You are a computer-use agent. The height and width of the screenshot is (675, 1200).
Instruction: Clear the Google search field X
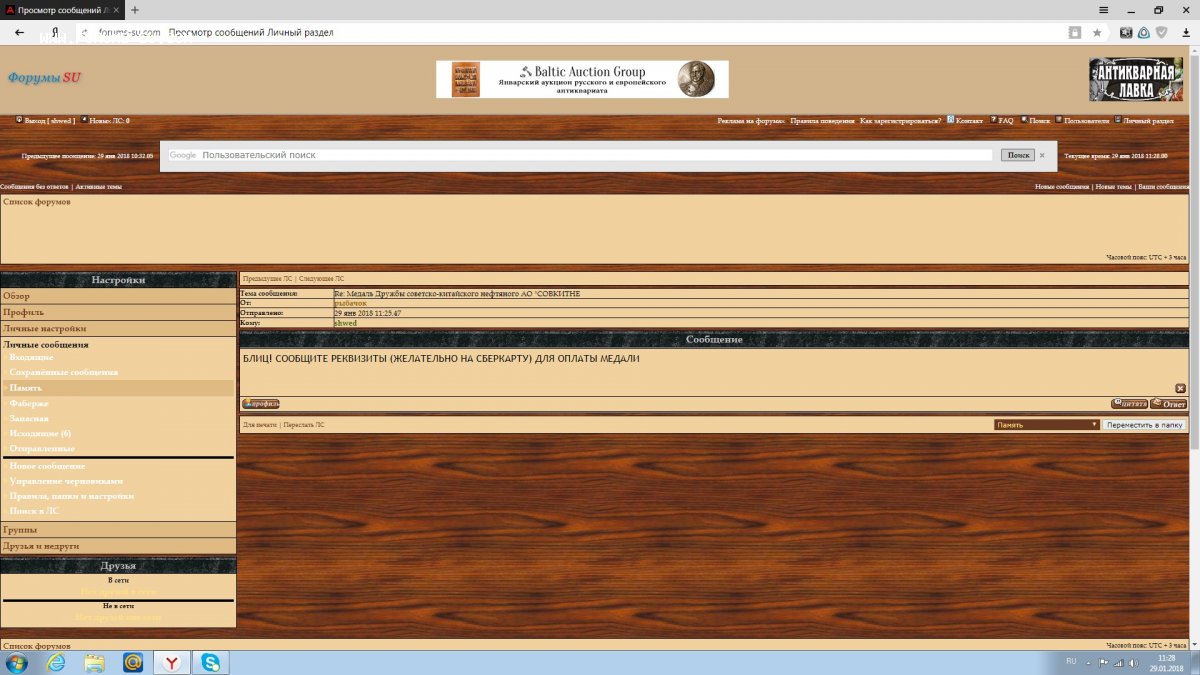(1041, 155)
